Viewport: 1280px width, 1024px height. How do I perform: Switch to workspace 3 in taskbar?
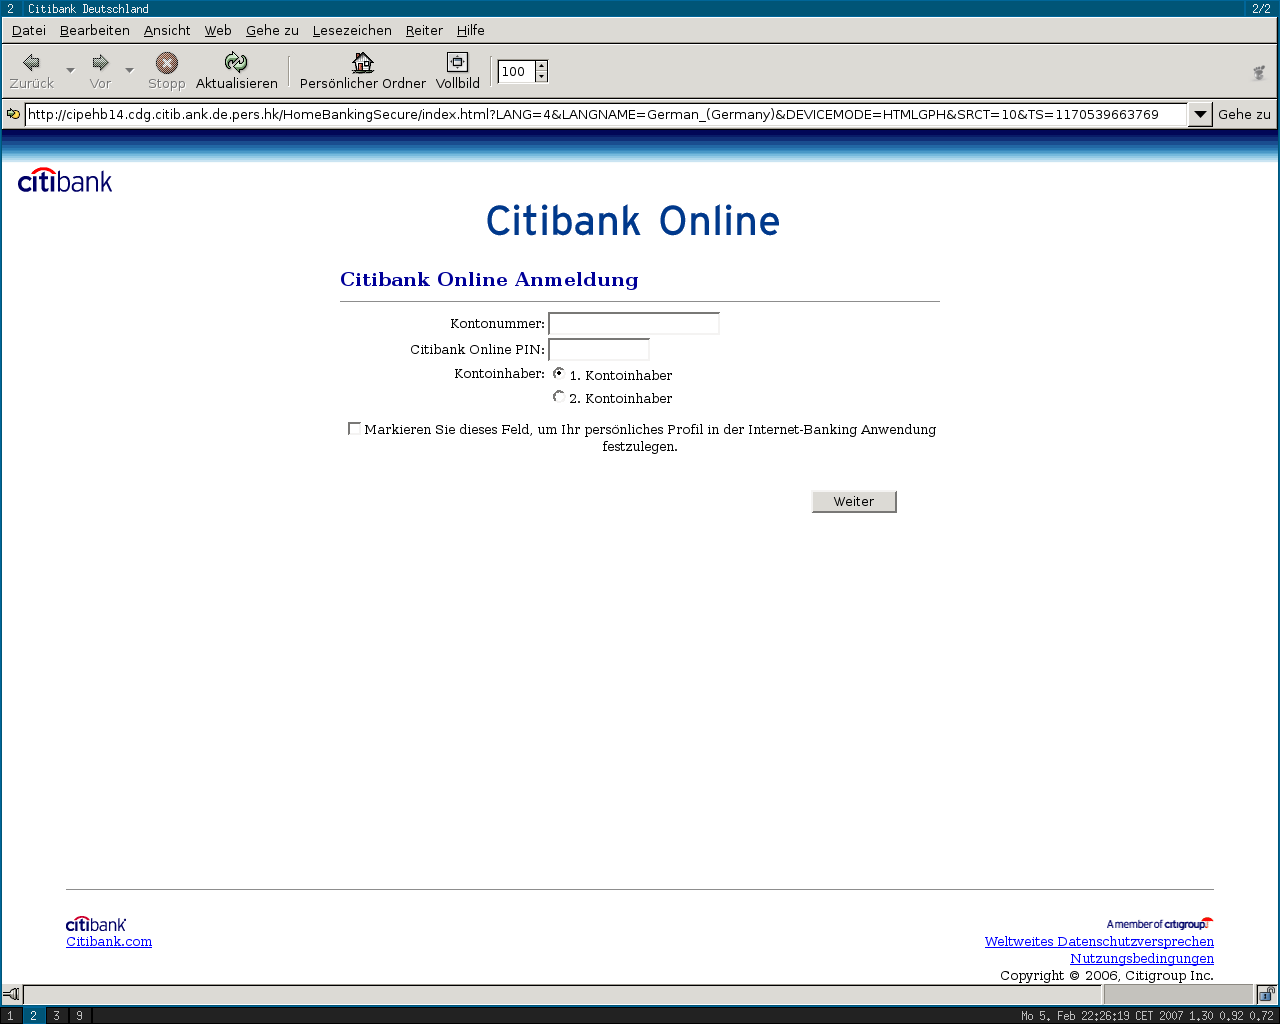click(x=56, y=1016)
